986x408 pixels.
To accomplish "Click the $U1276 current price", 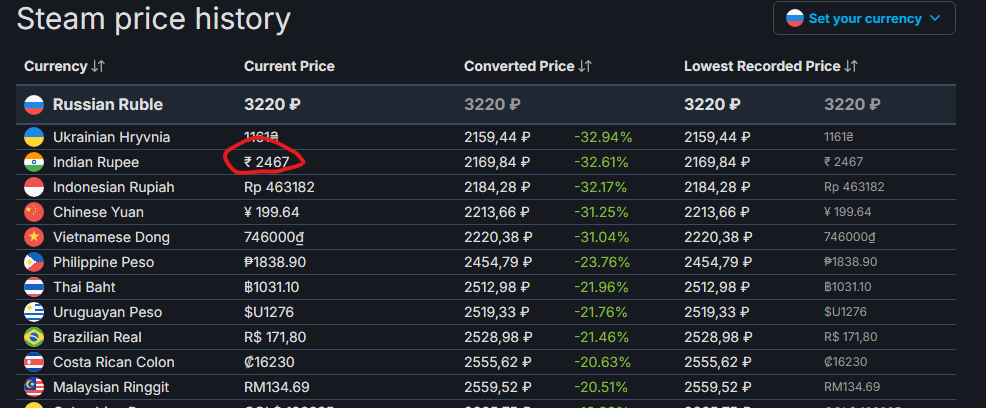I will 269,312.
